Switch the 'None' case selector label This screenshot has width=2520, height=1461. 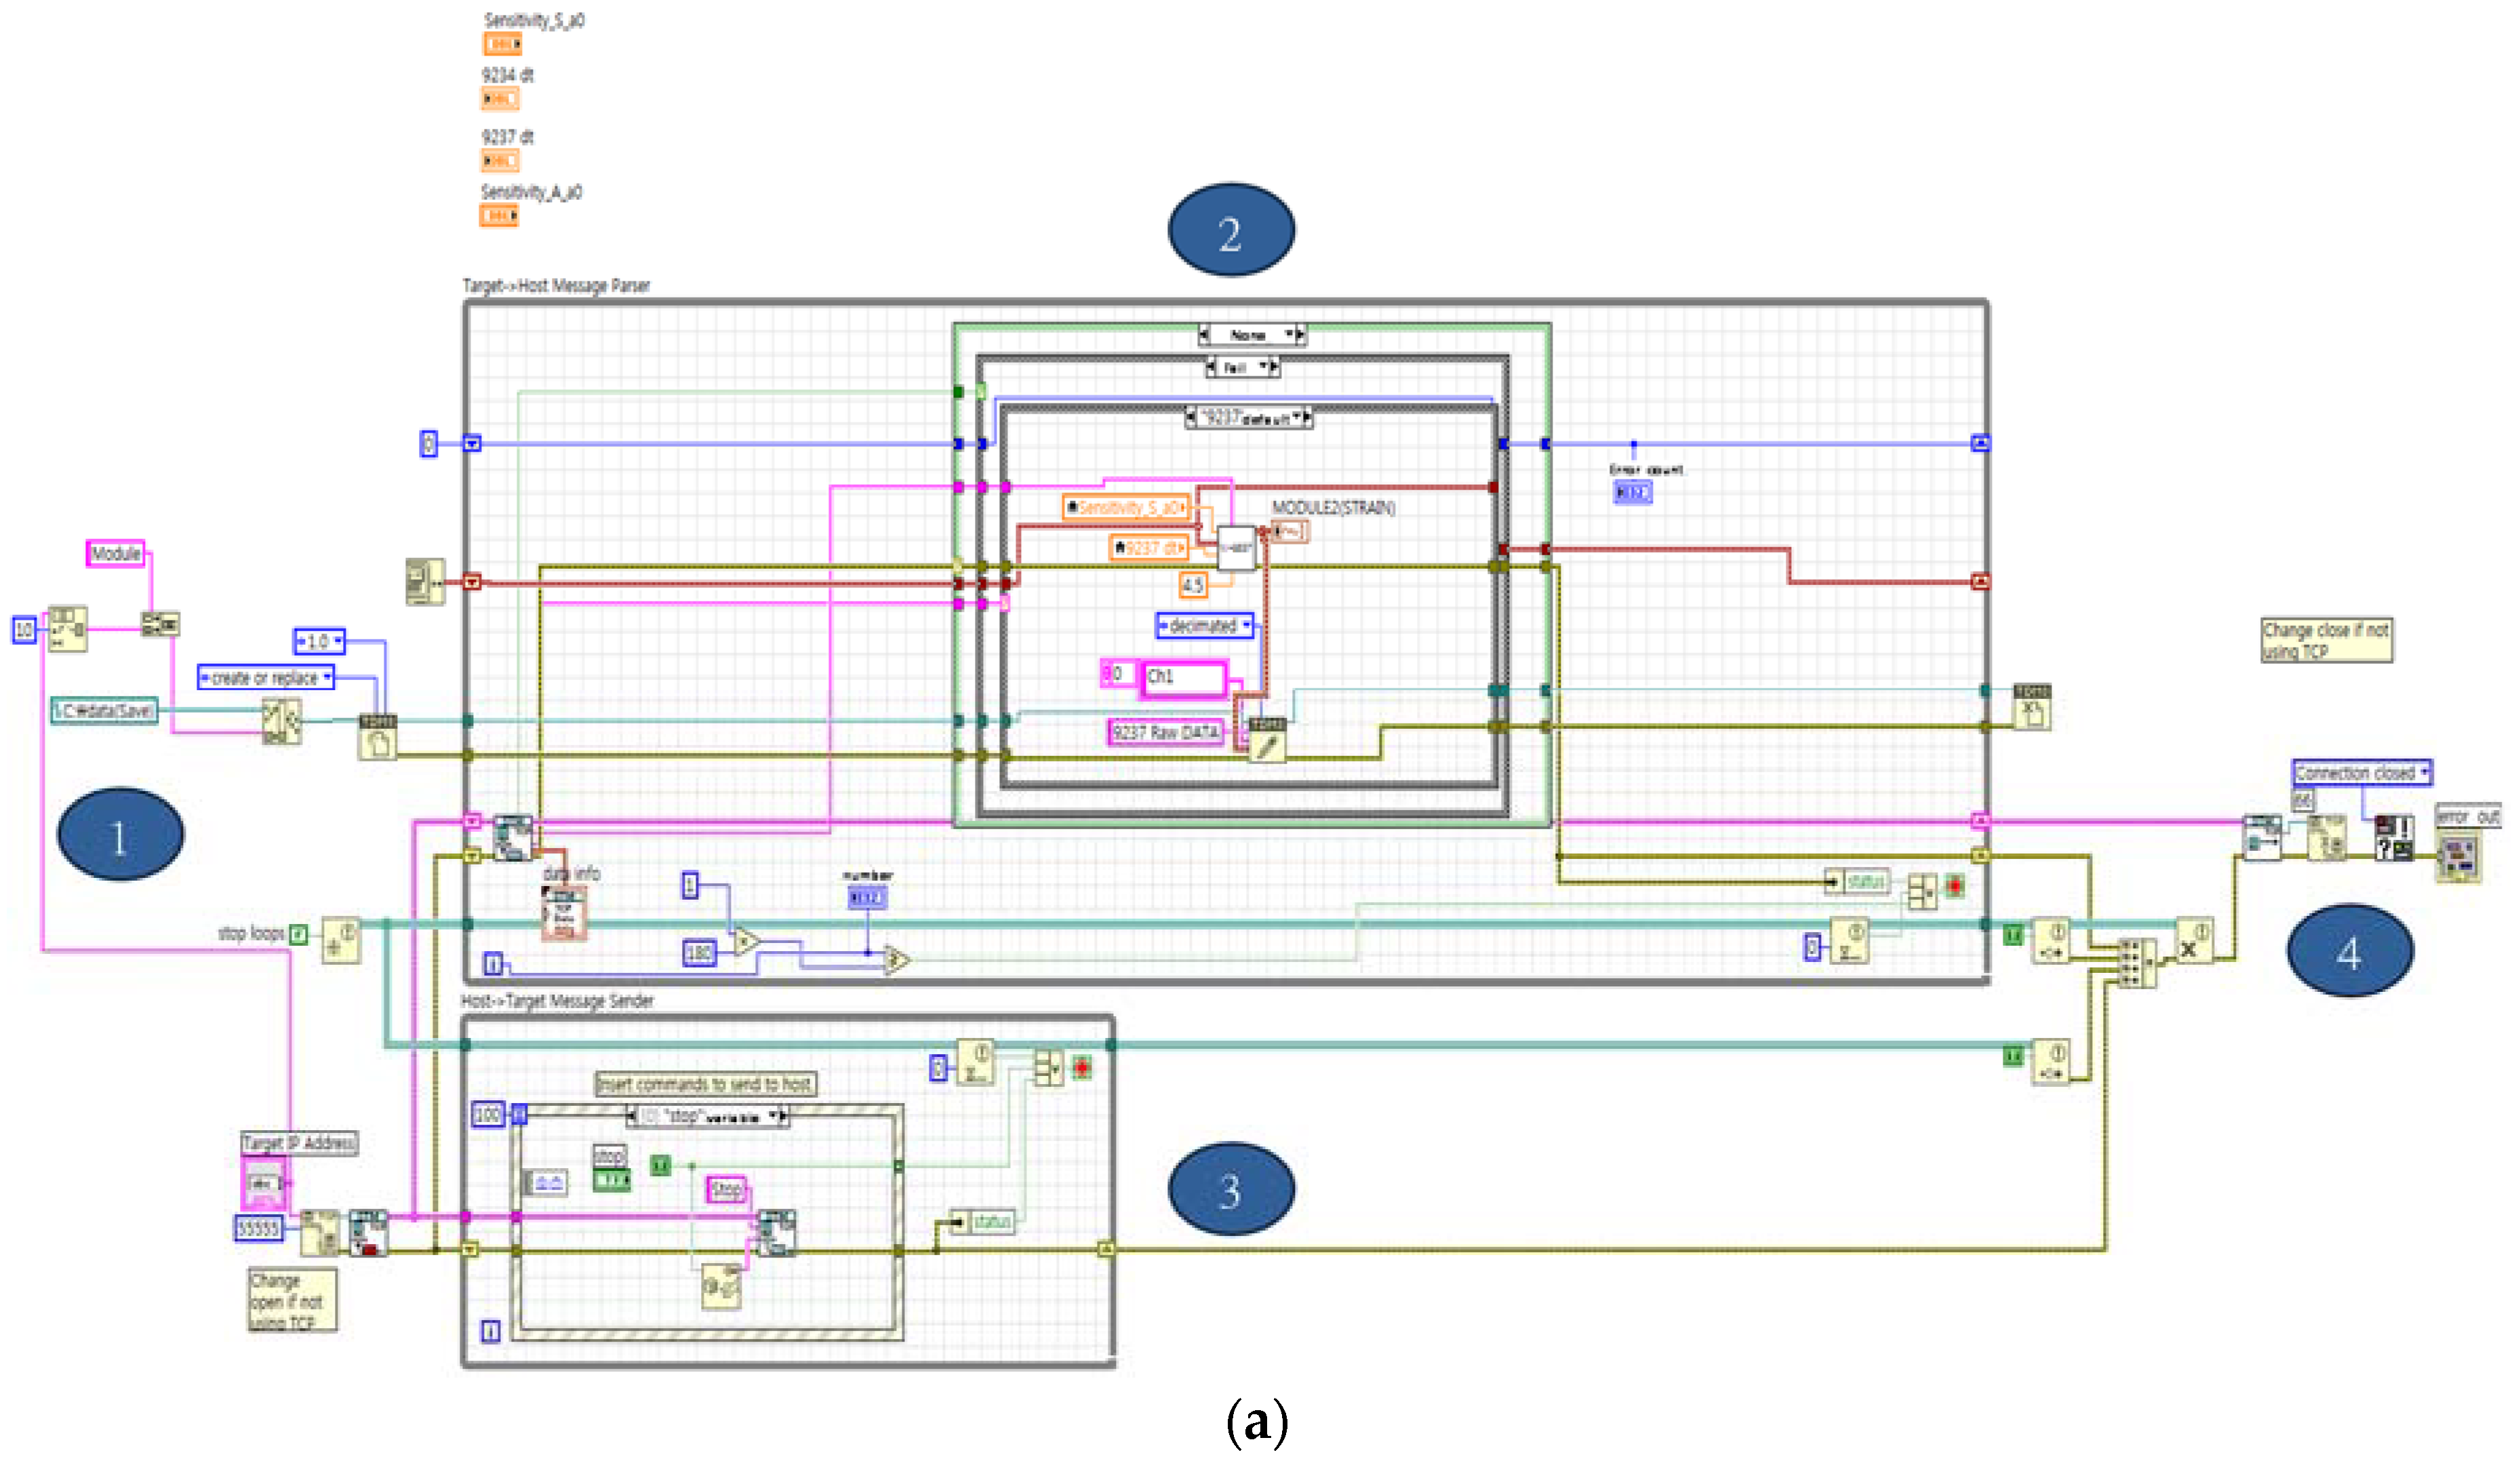[x=1251, y=335]
